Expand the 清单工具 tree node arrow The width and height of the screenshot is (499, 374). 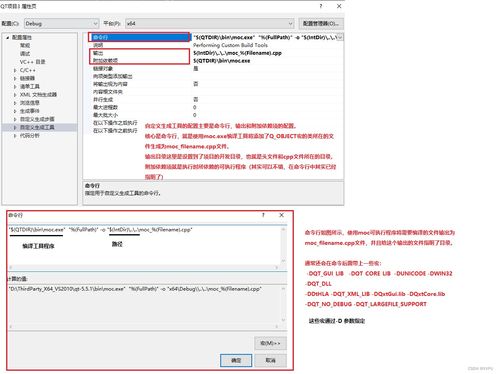[15, 87]
